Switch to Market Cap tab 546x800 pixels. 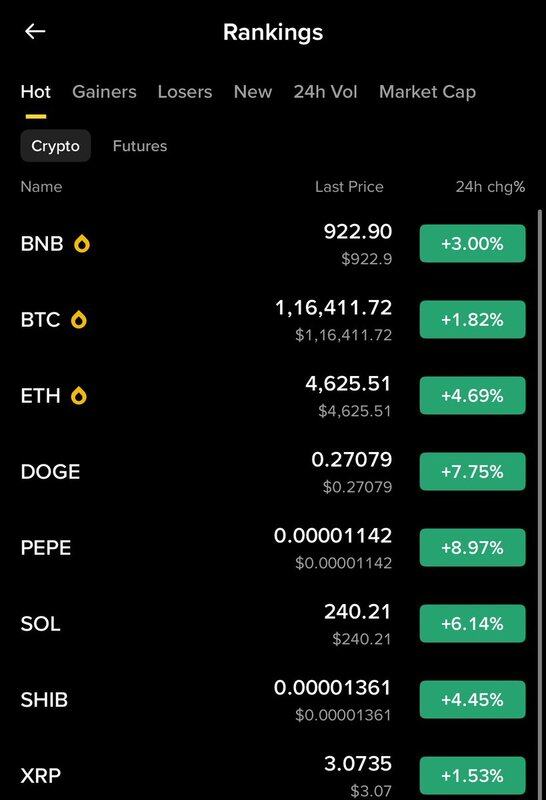427,92
